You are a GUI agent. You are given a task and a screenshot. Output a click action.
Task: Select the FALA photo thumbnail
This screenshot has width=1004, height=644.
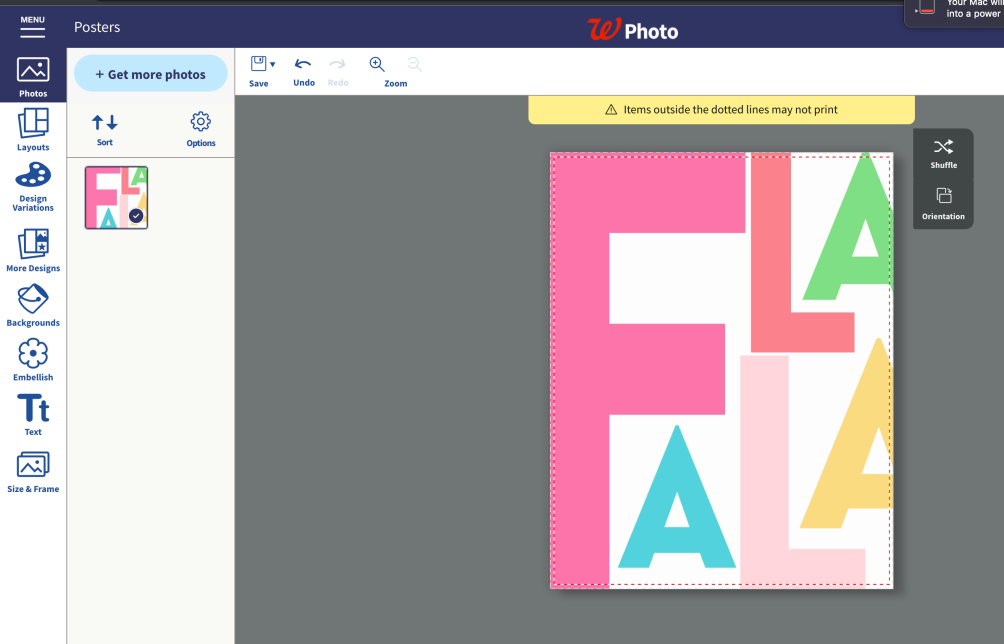pyautogui.click(x=117, y=197)
